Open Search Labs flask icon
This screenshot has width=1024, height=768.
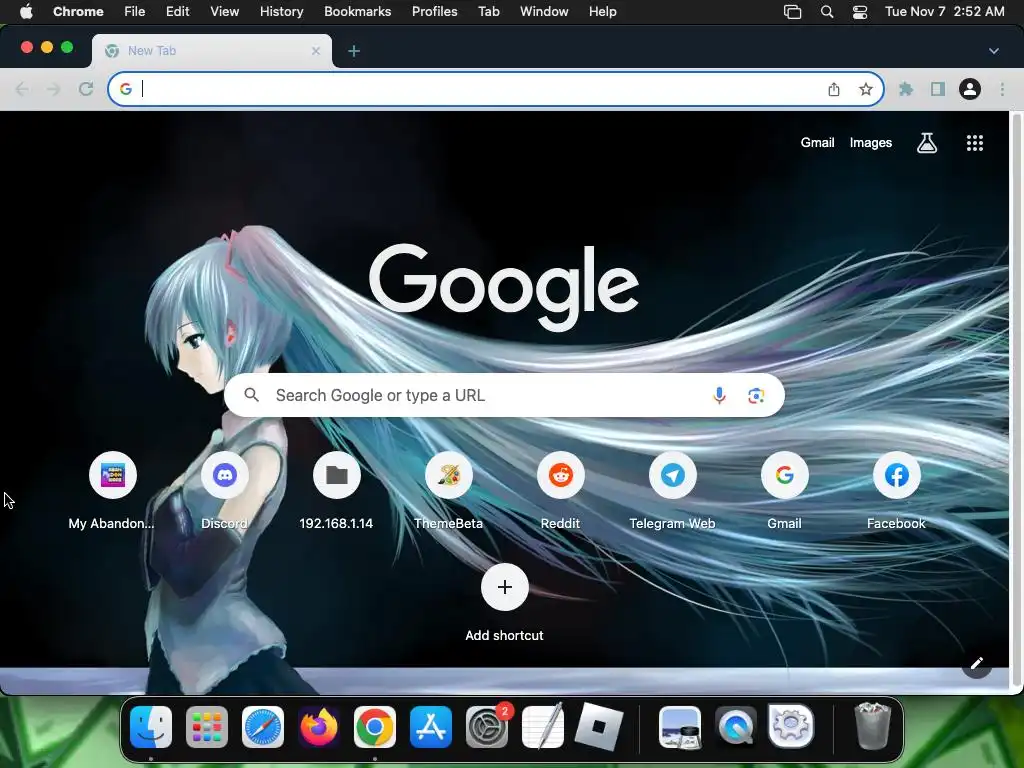point(927,142)
